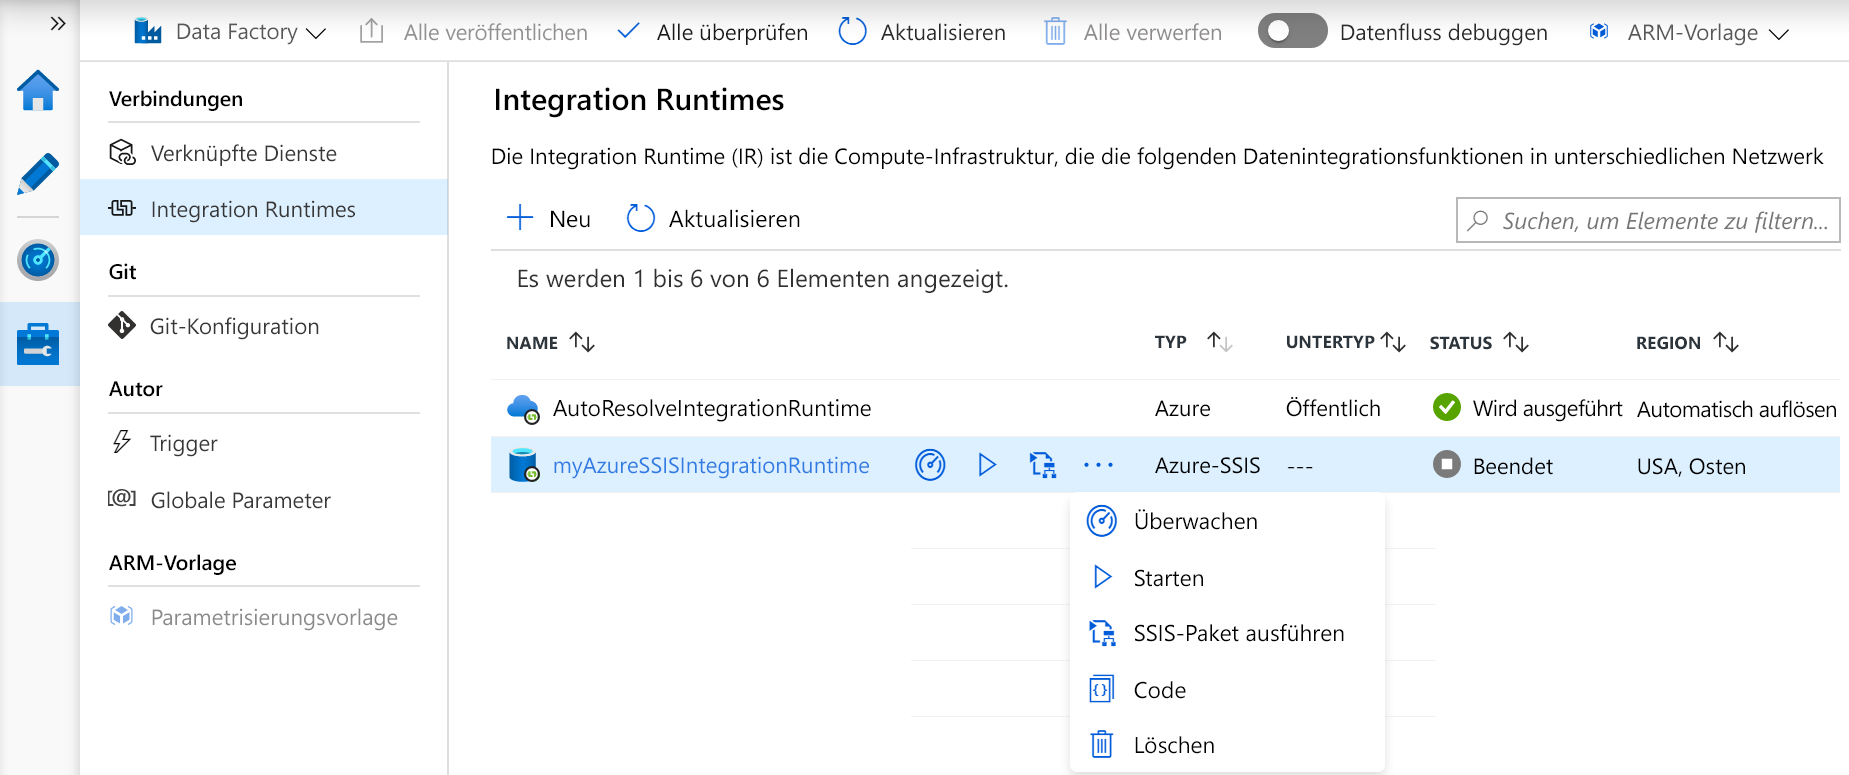Expand the left navigation with the double chevron
The image size is (1849, 775).
58,24
